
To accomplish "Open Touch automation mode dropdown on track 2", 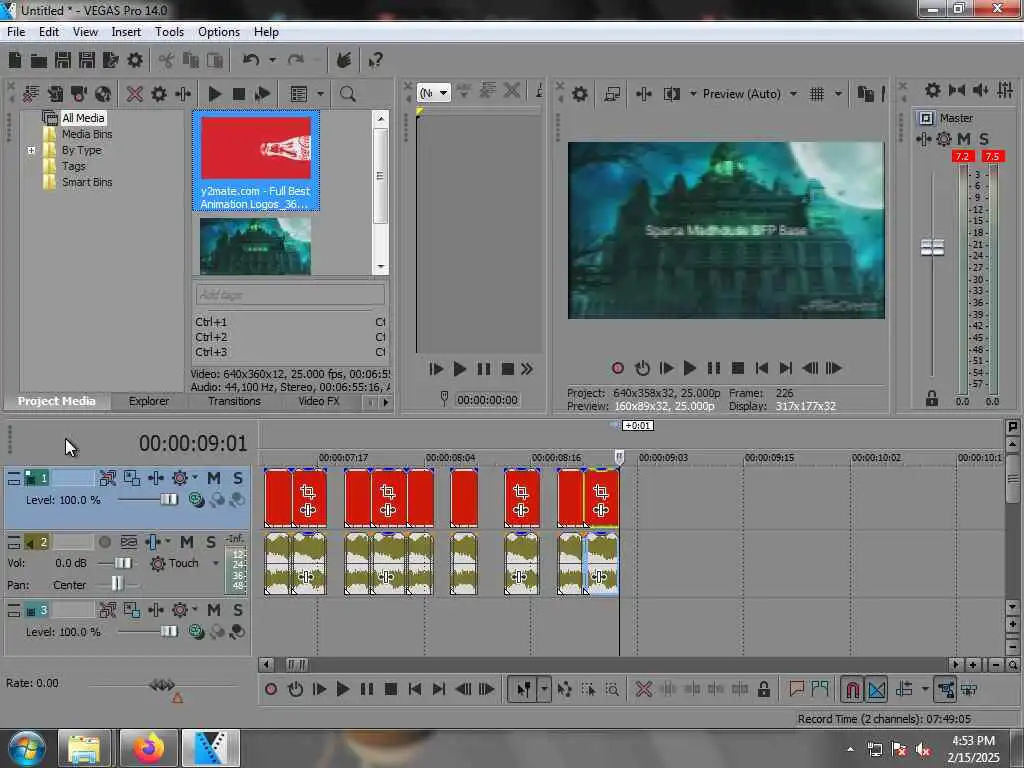I will point(216,563).
